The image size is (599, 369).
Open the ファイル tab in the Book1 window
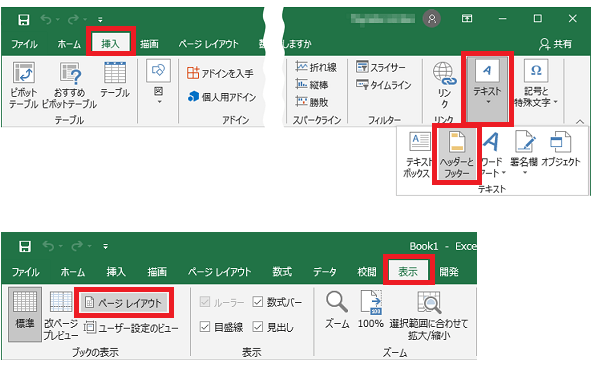(26, 272)
